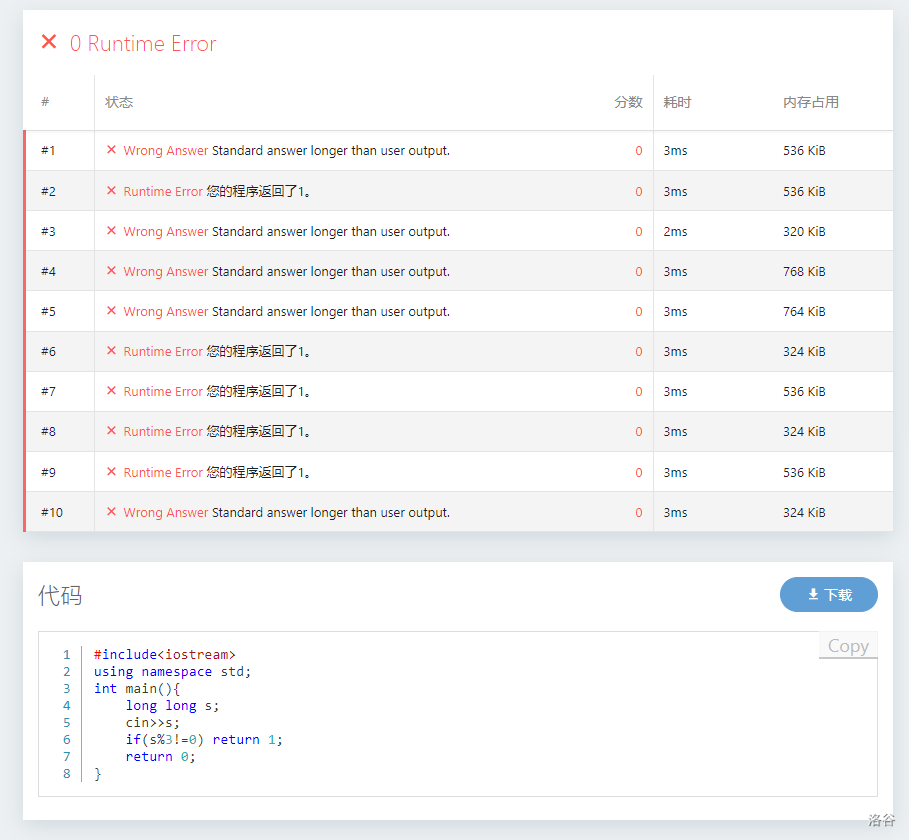The height and width of the screenshot is (840, 909).
Task: Click the 分数 column header
Action: (x=628, y=102)
